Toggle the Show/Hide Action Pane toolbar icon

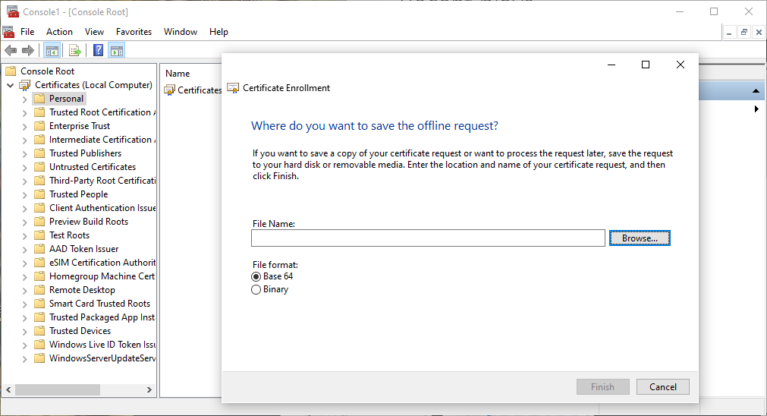(119, 51)
